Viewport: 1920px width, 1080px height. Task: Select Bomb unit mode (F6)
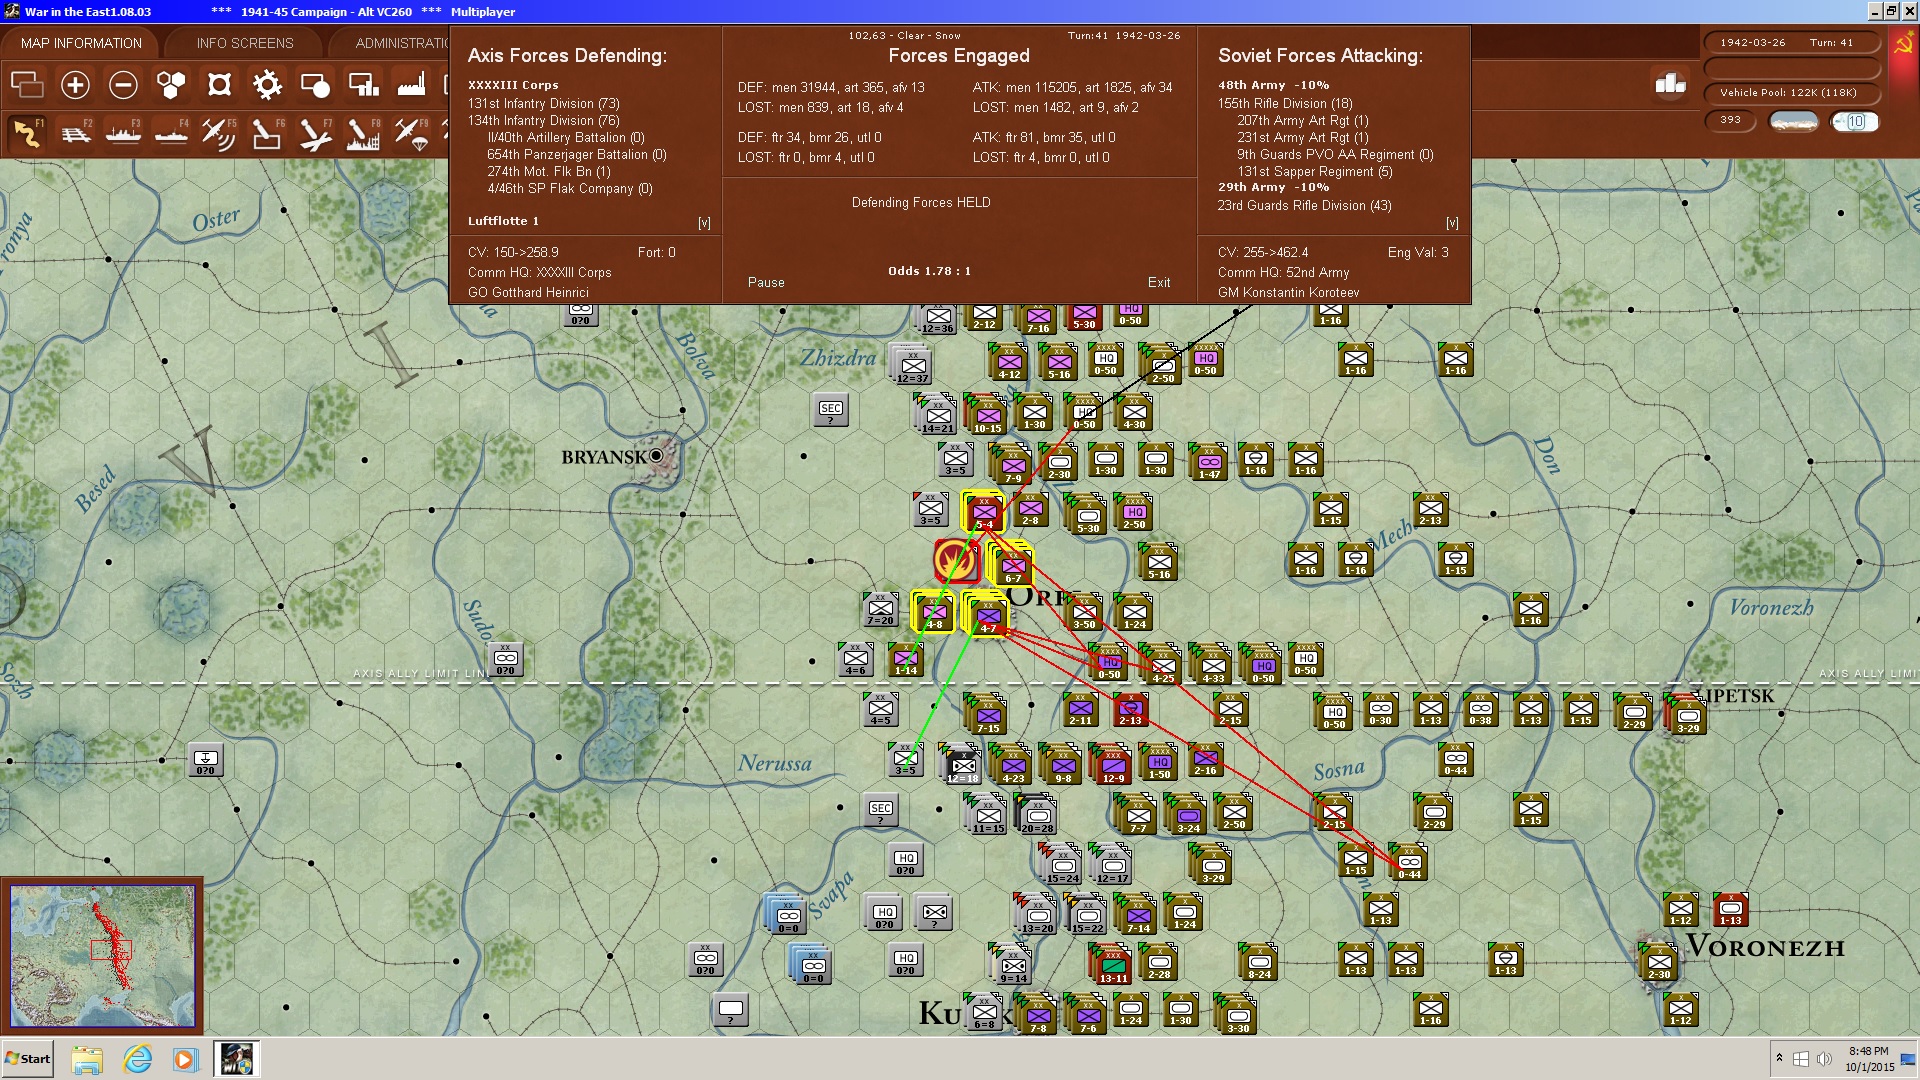coord(267,134)
